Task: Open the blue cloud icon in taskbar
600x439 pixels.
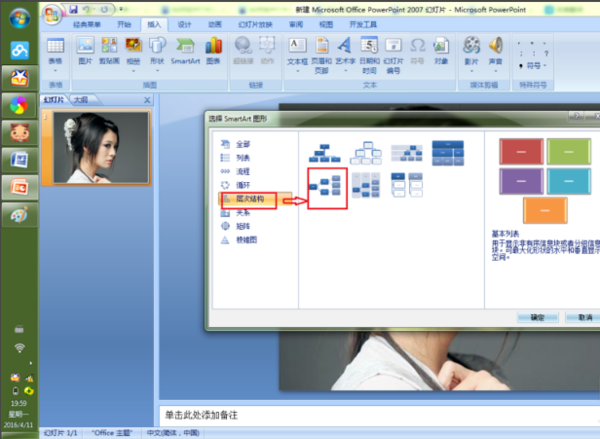Action: (x=20, y=50)
